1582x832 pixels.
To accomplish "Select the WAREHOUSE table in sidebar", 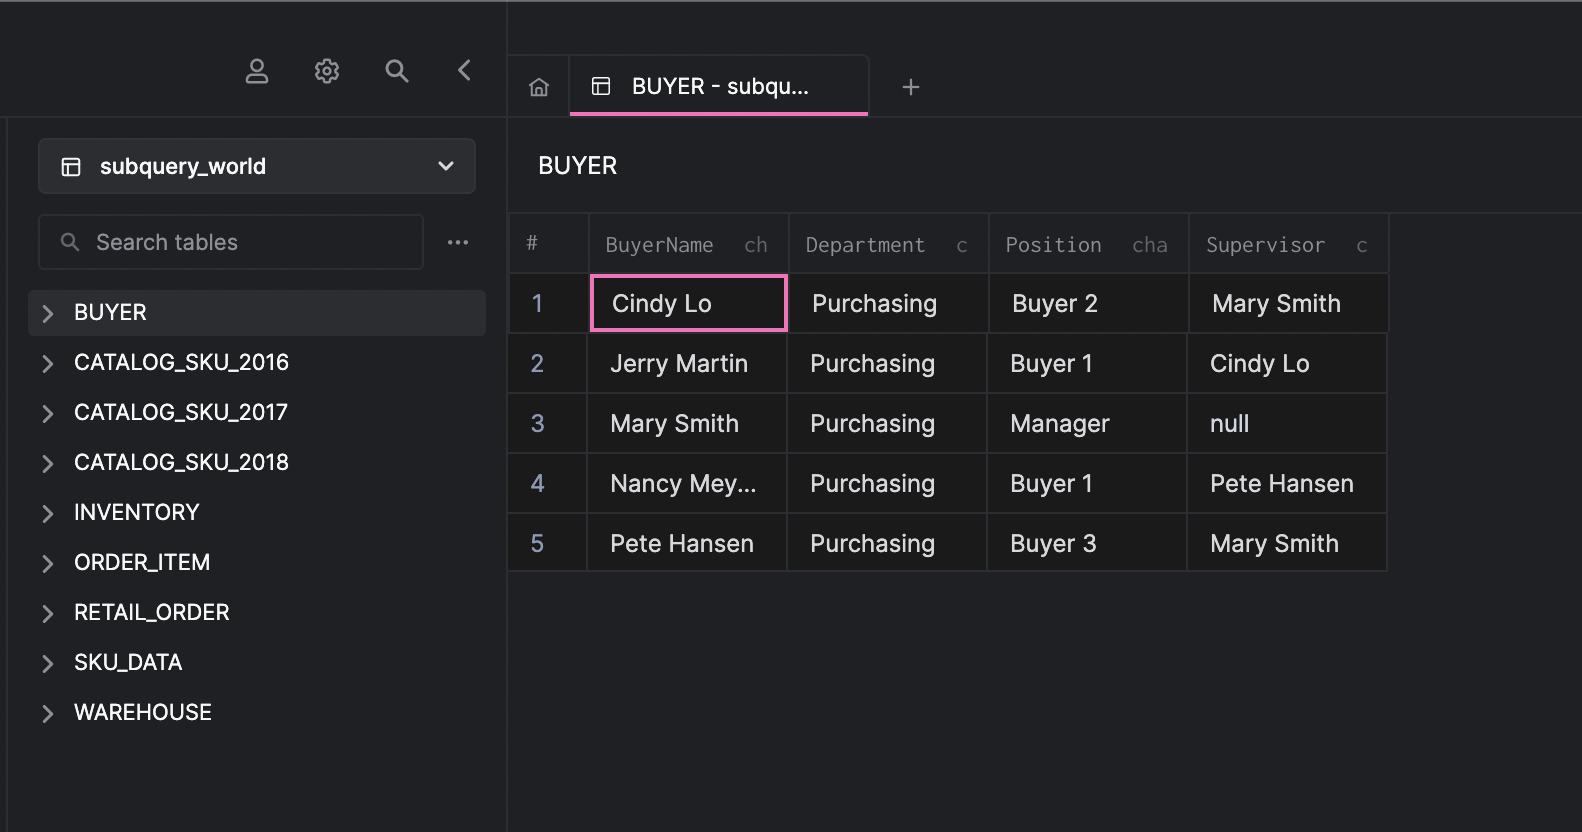I will pos(143,712).
